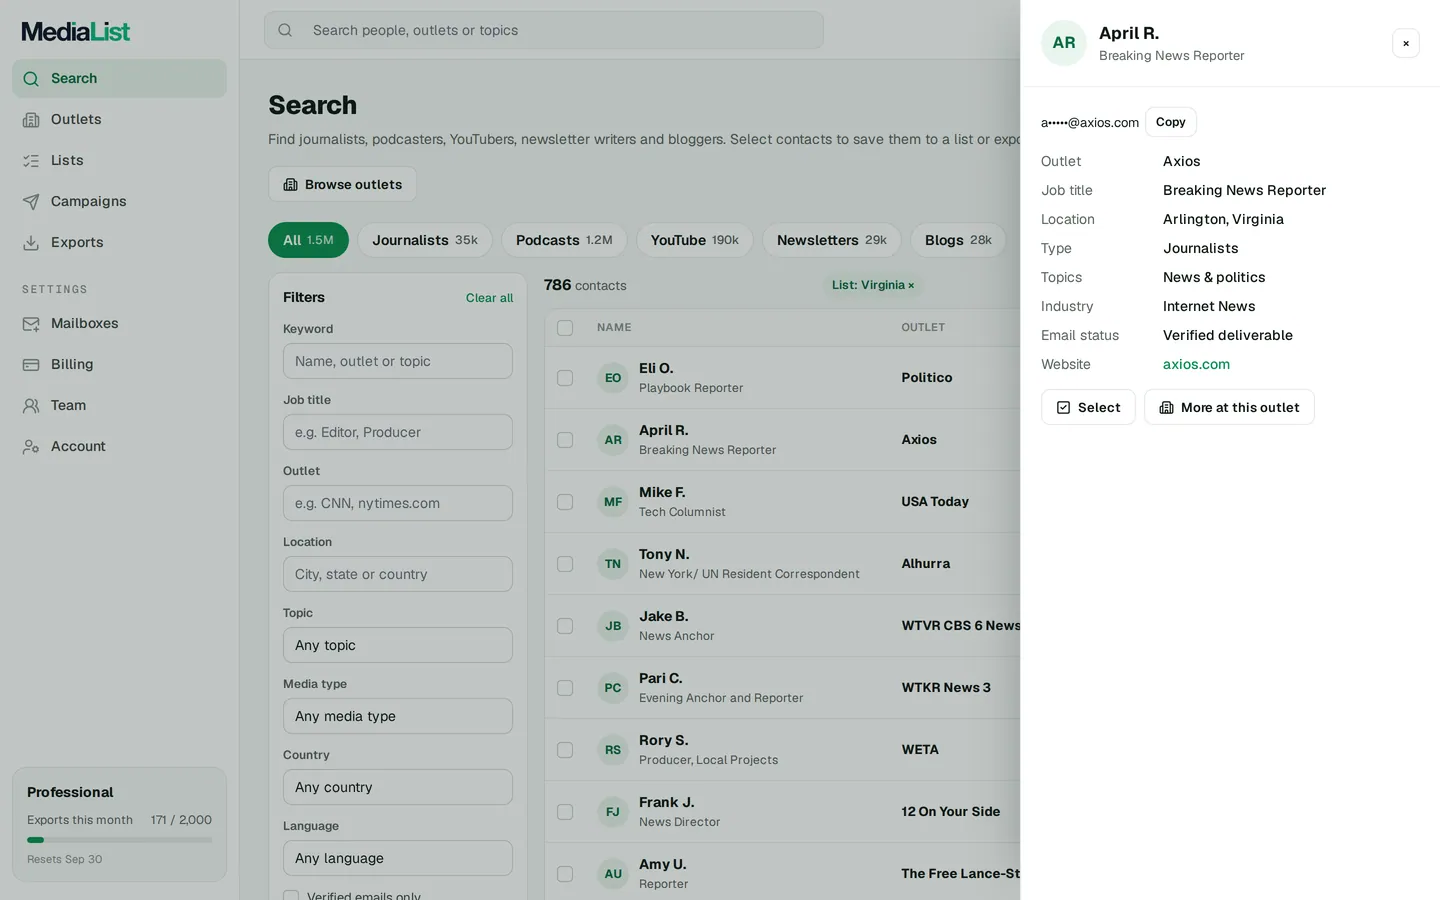Click the exports usage progress bar

click(x=119, y=840)
